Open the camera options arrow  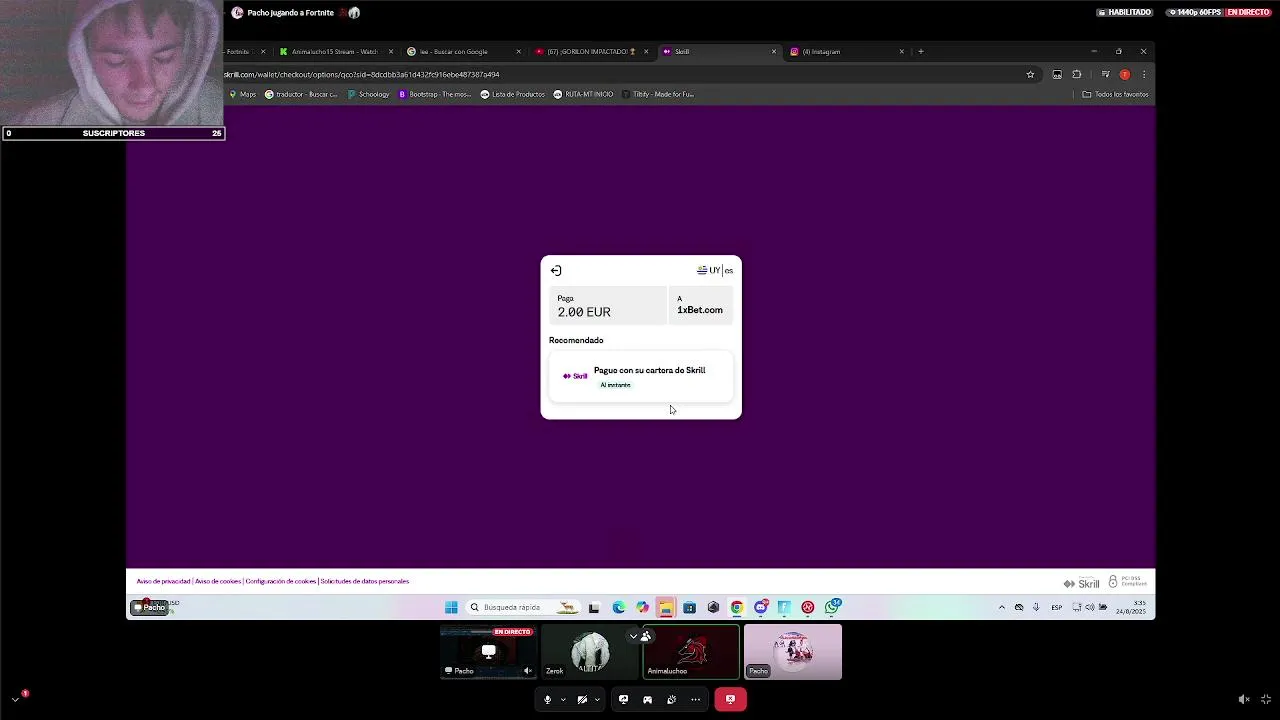pos(598,699)
